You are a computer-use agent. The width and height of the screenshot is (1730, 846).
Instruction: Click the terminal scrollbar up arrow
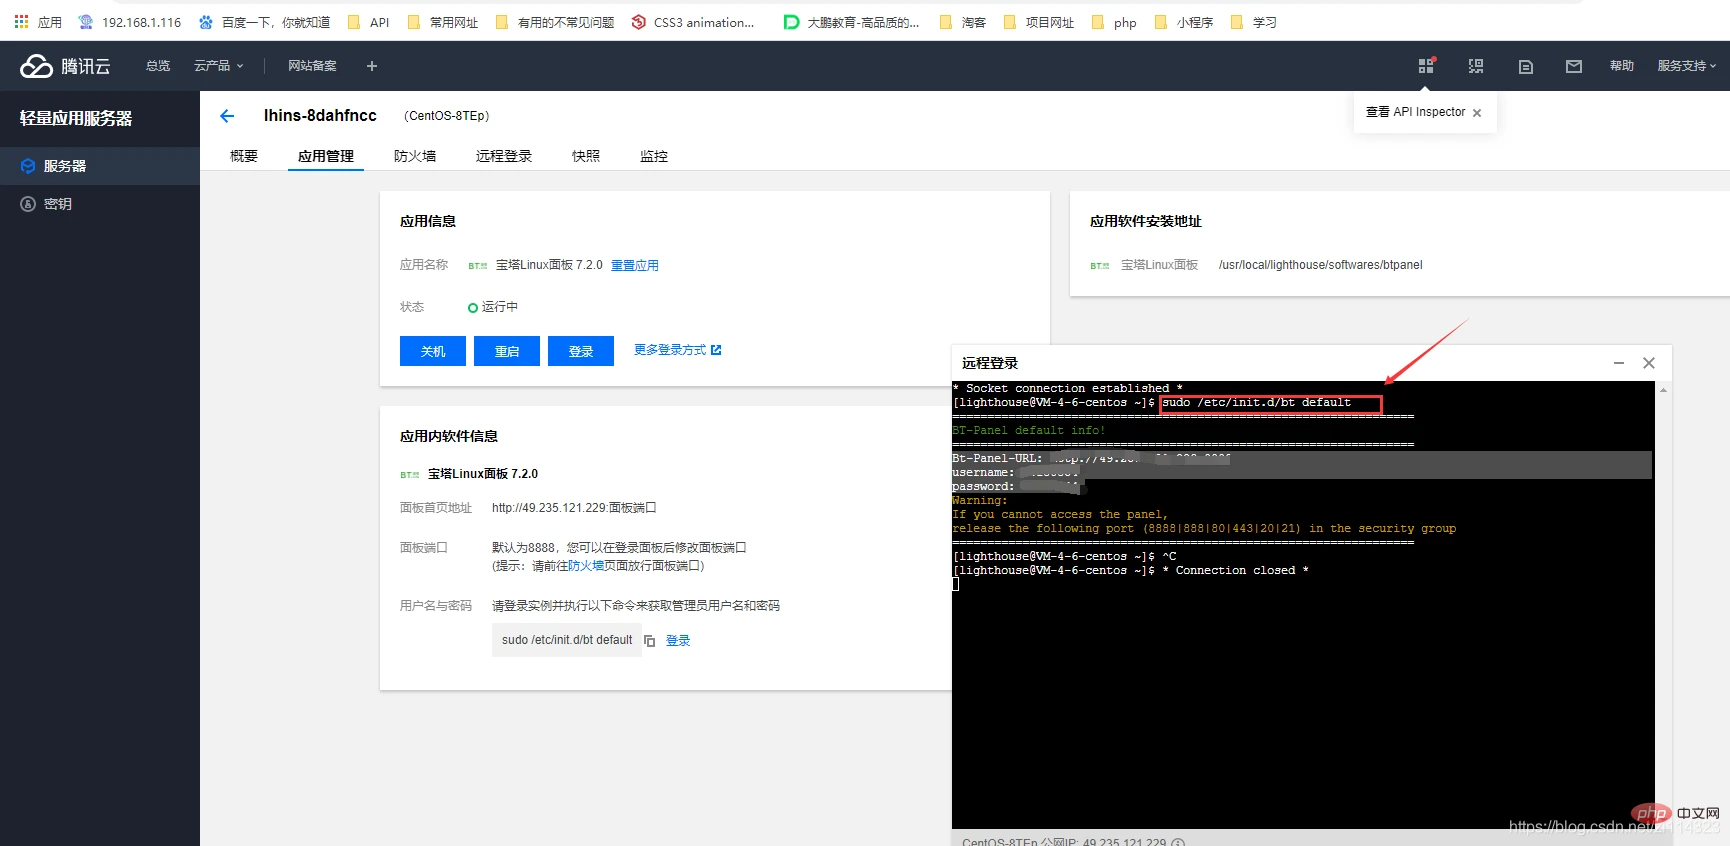point(1663,389)
